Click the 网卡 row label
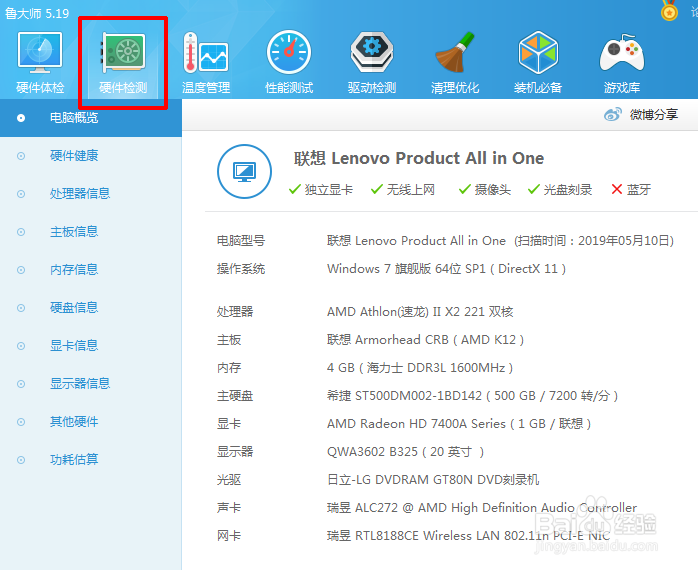The width and height of the screenshot is (698, 570). click(x=229, y=536)
